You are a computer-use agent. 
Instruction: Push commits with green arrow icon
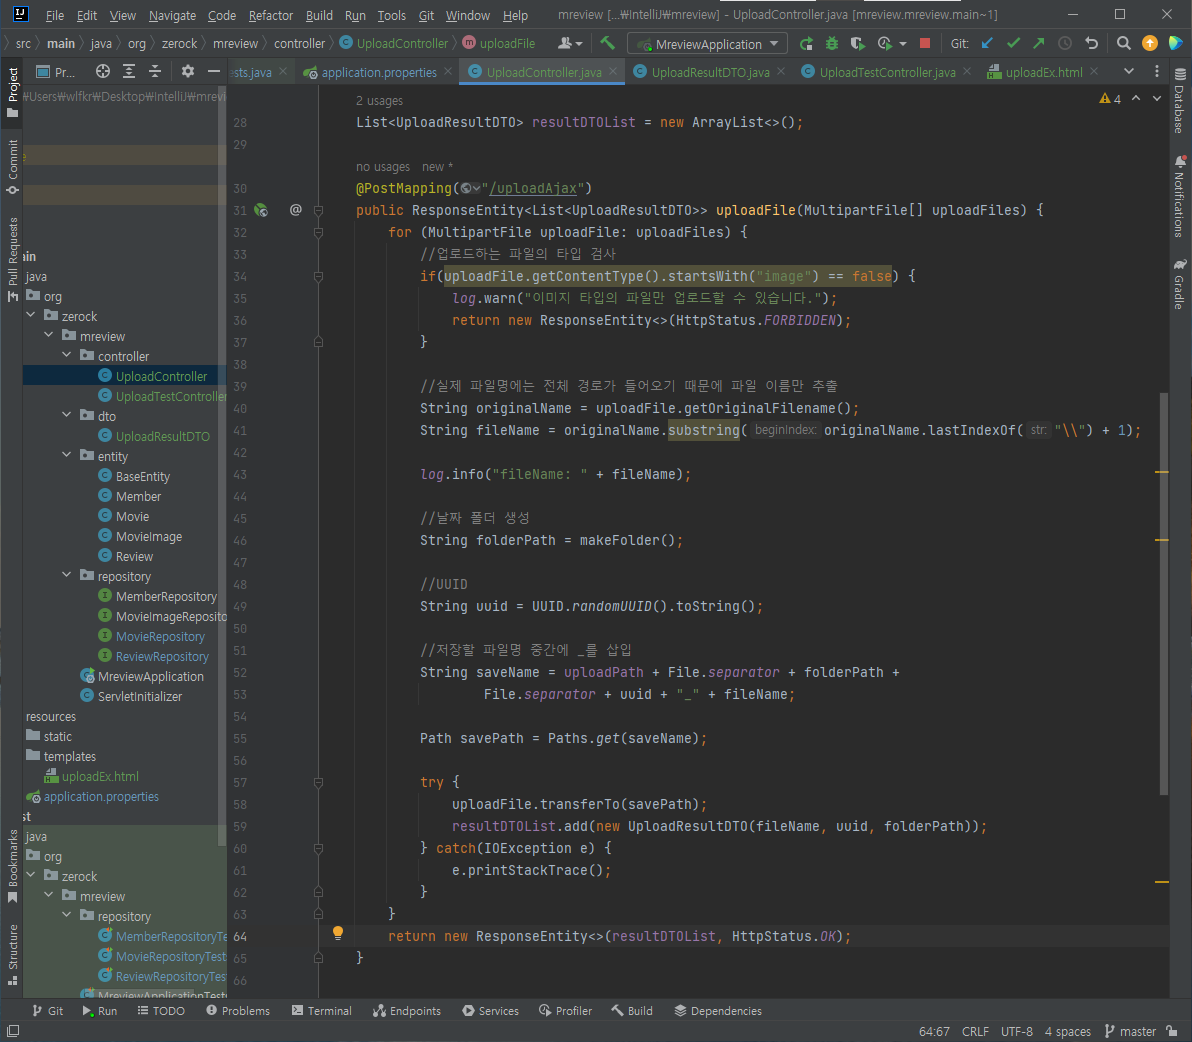pos(1038,43)
